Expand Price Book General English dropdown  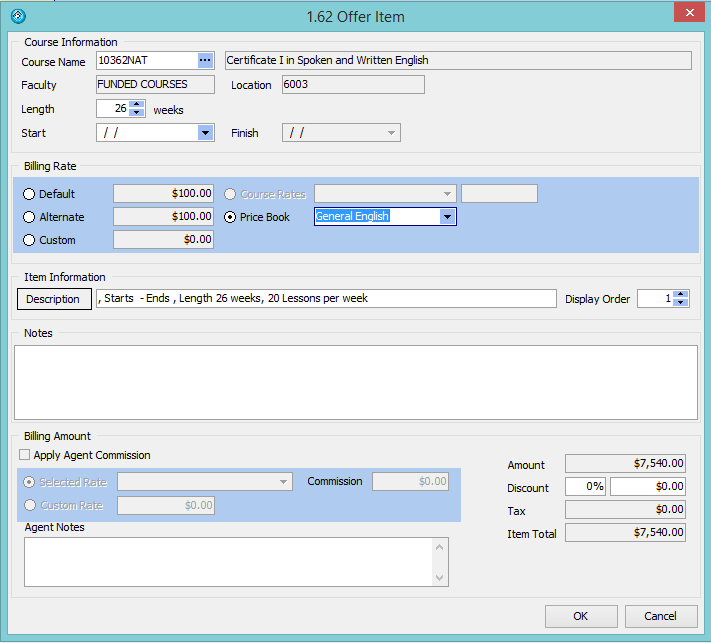click(447, 217)
